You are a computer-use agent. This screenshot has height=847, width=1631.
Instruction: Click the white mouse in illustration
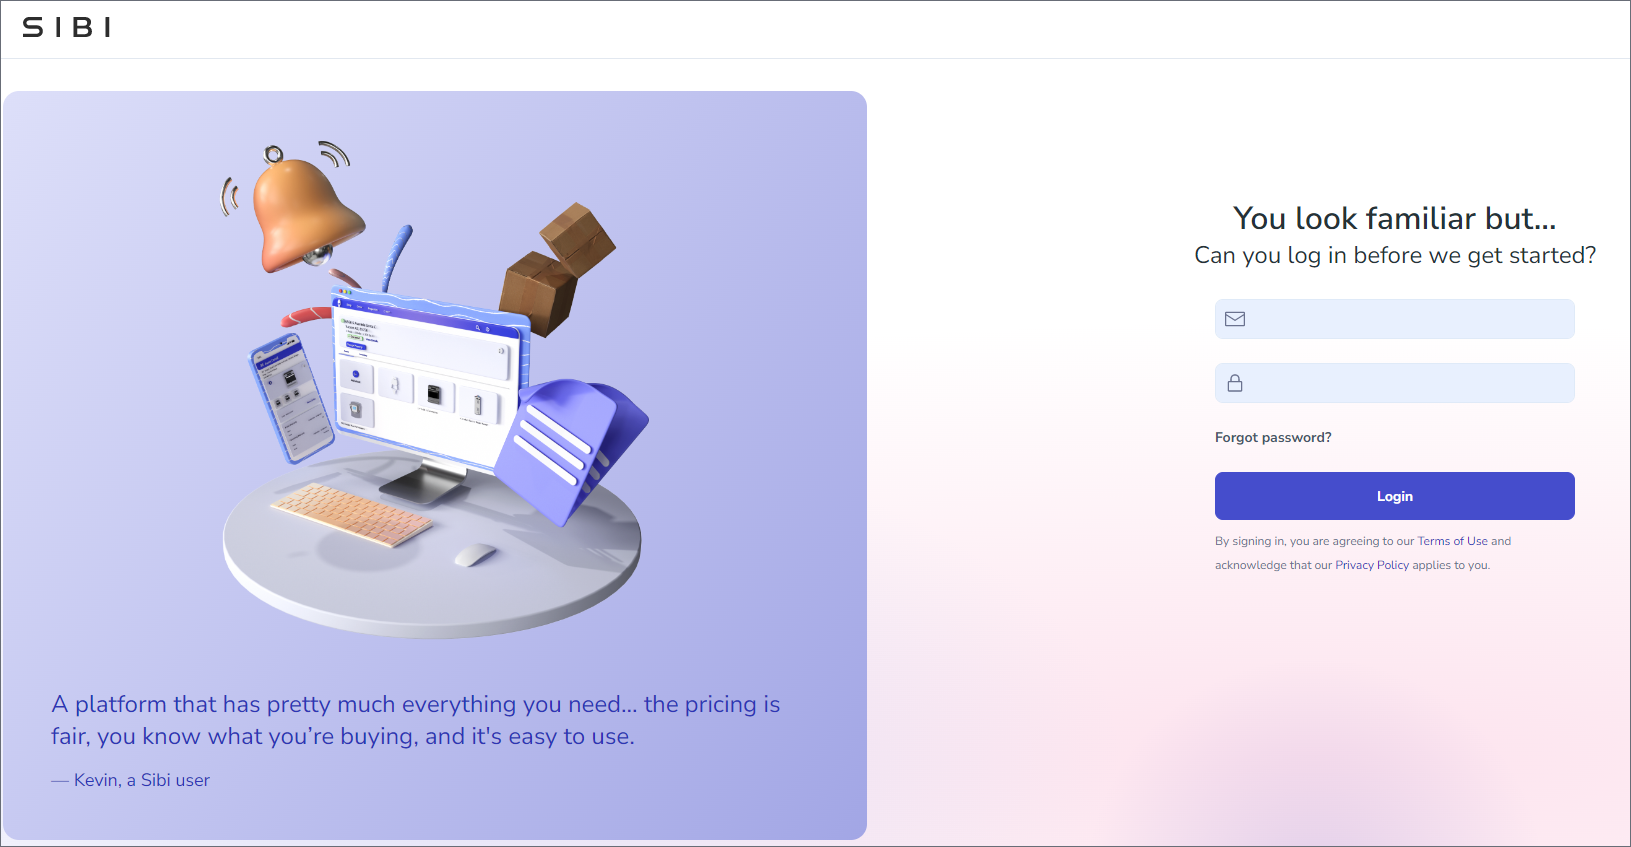pyautogui.click(x=475, y=554)
